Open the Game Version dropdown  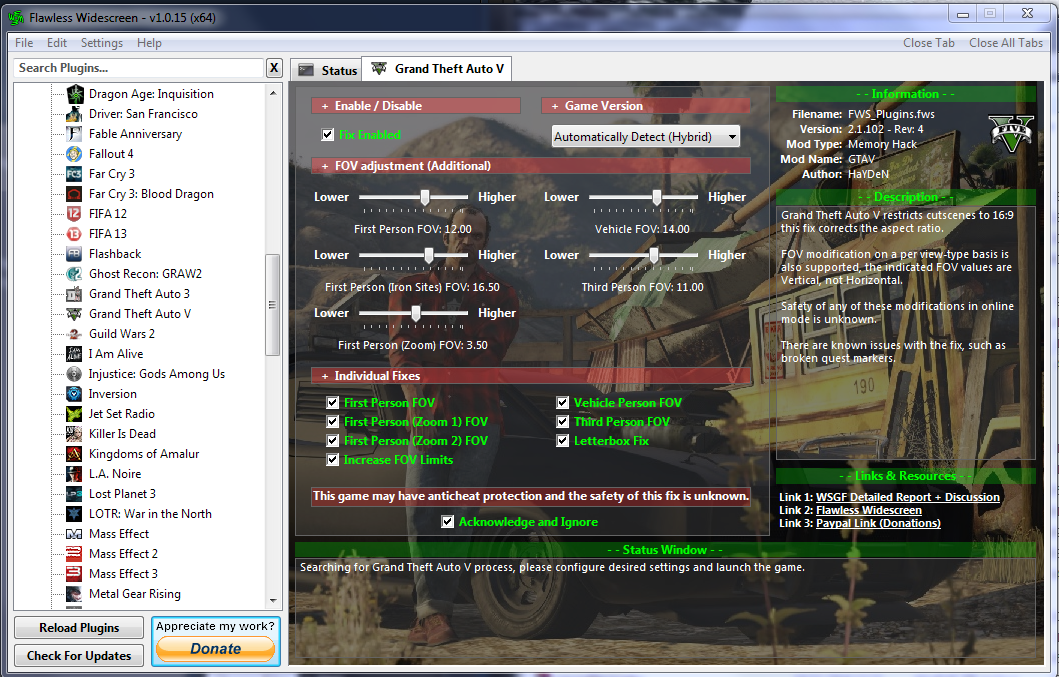point(646,136)
